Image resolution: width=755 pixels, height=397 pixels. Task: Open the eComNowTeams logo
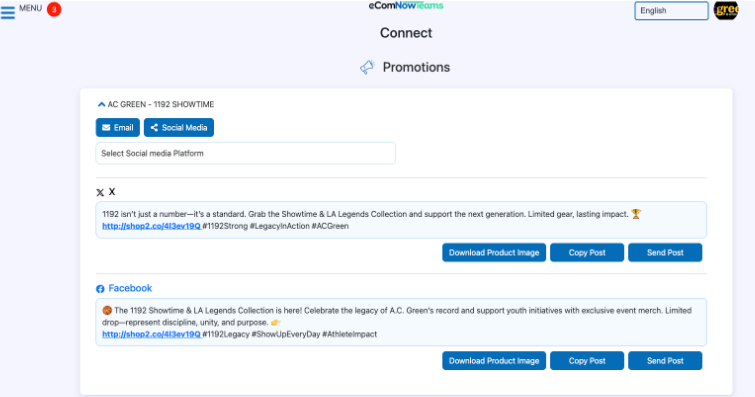coord(406,5)
